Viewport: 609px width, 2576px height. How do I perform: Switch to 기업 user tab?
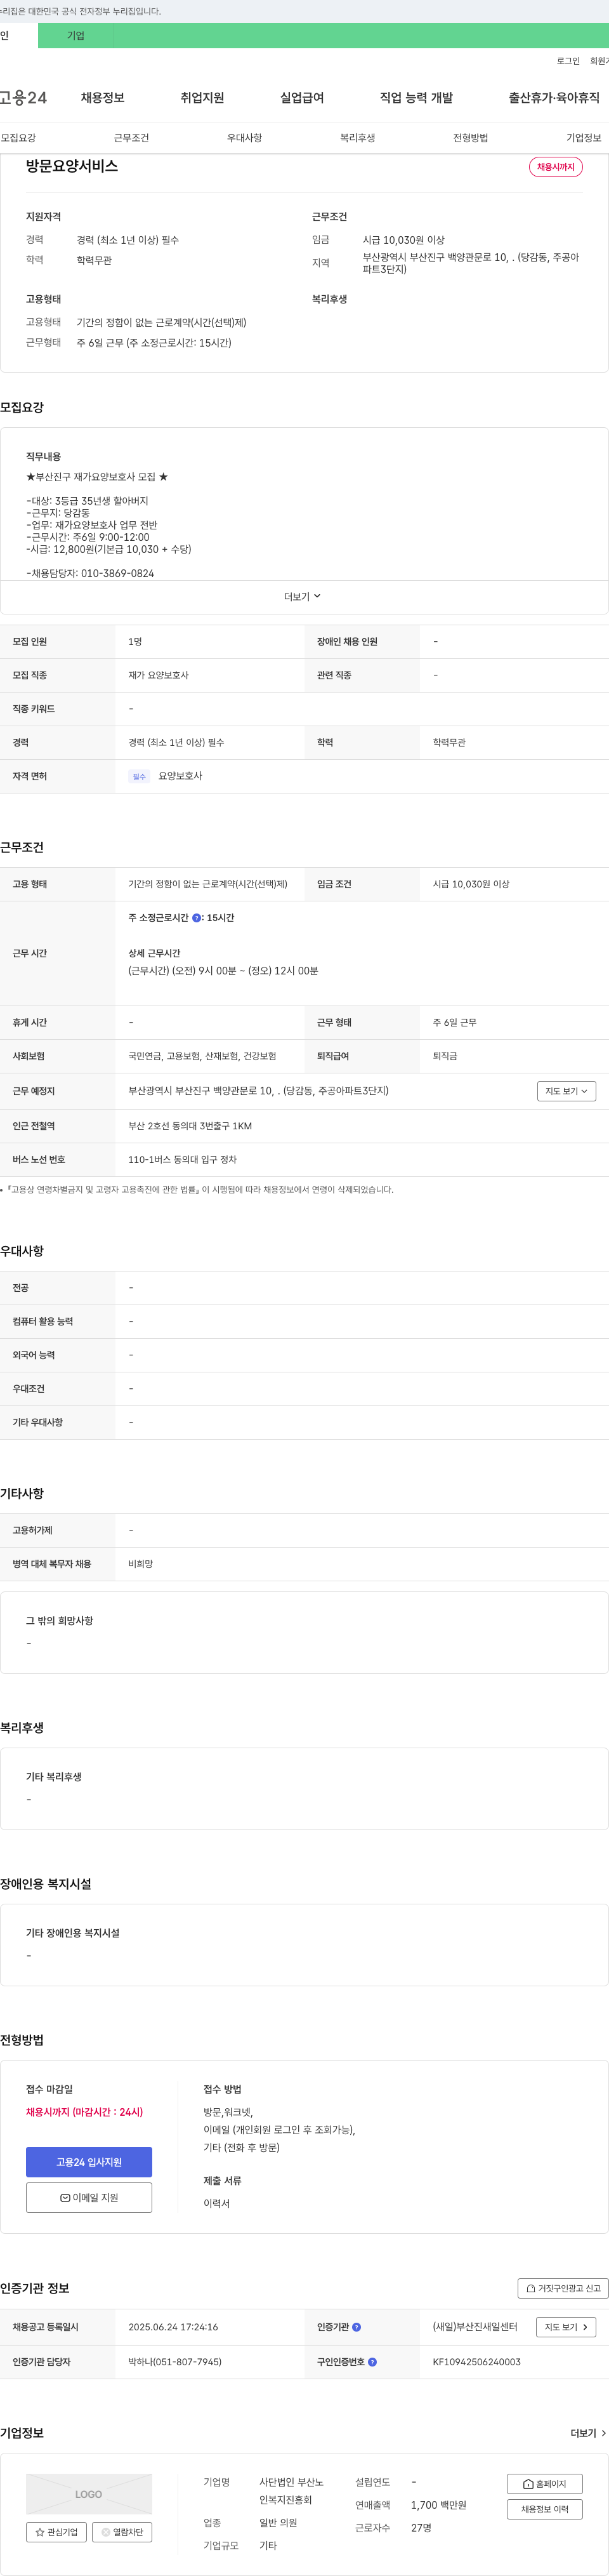click(x=76, y=36)
